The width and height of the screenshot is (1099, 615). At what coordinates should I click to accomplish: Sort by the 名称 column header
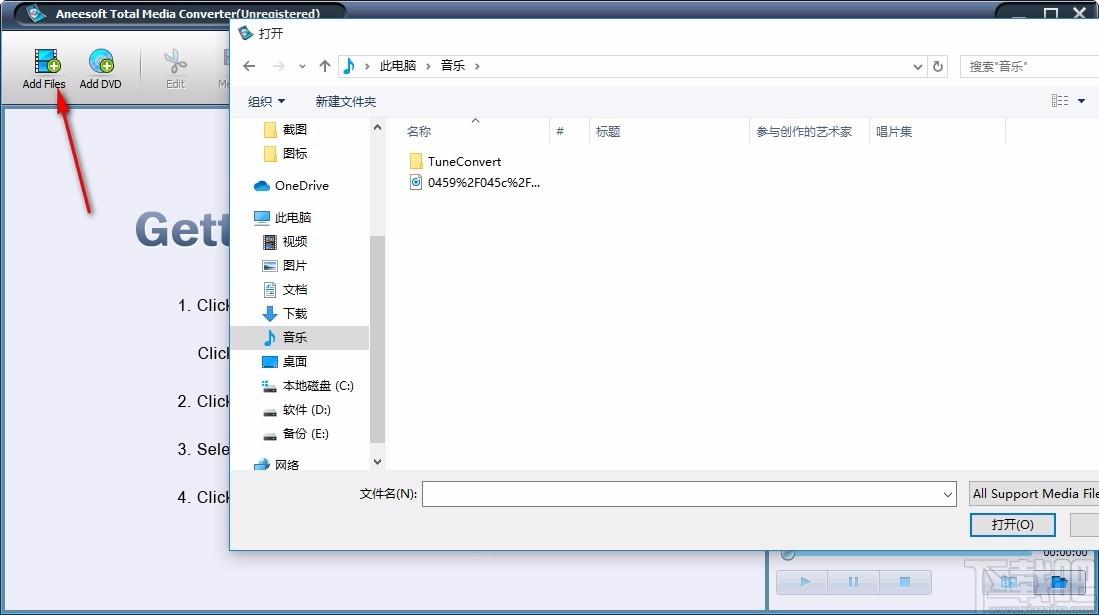[419, 131]
